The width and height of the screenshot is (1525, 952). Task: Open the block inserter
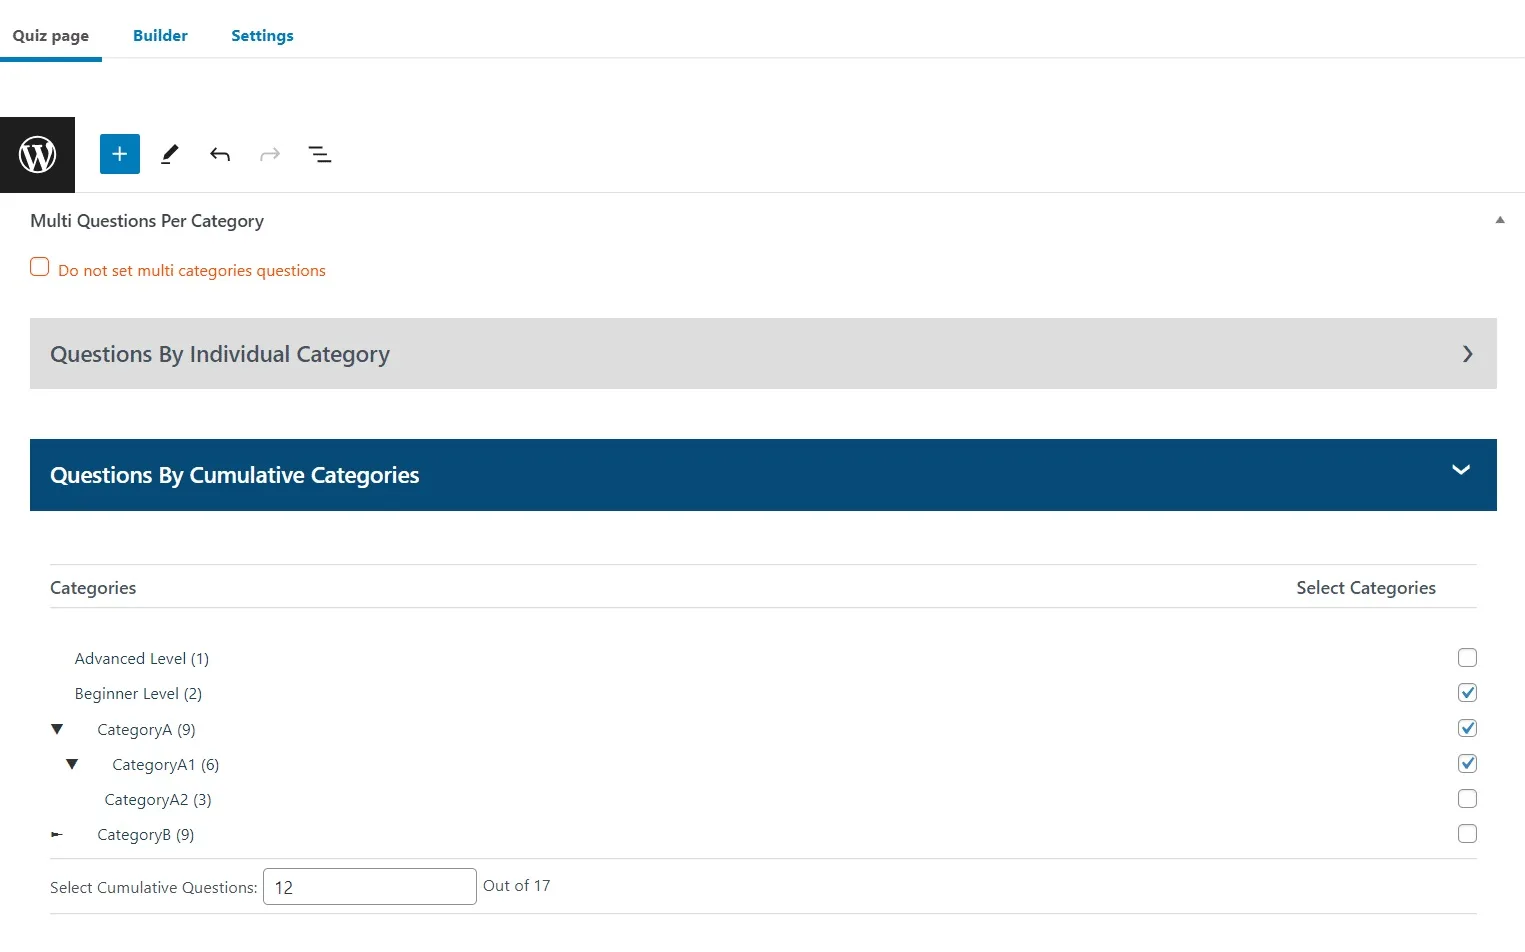click(x=119, y=154)
